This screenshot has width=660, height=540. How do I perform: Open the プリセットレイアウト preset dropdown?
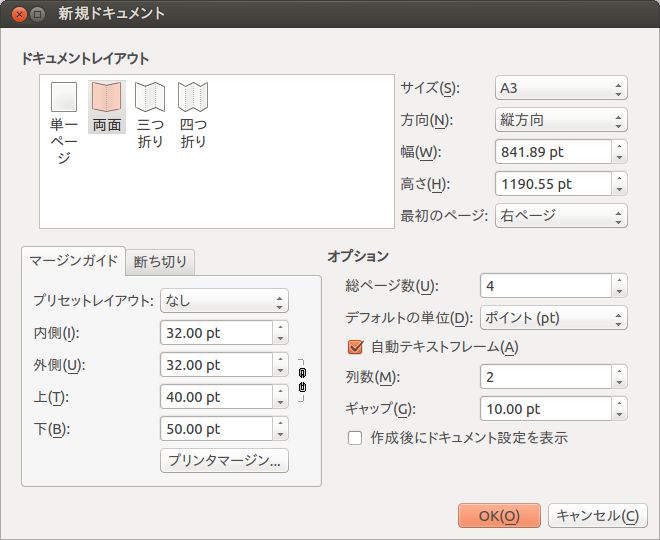(x=224, y=301)
